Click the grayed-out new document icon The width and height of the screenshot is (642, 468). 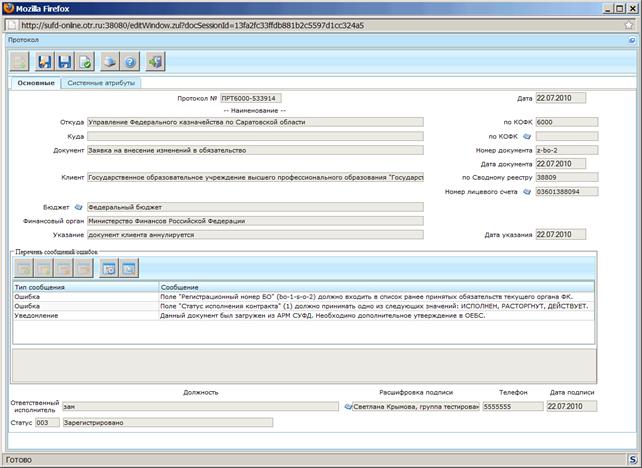coord(19,62)
